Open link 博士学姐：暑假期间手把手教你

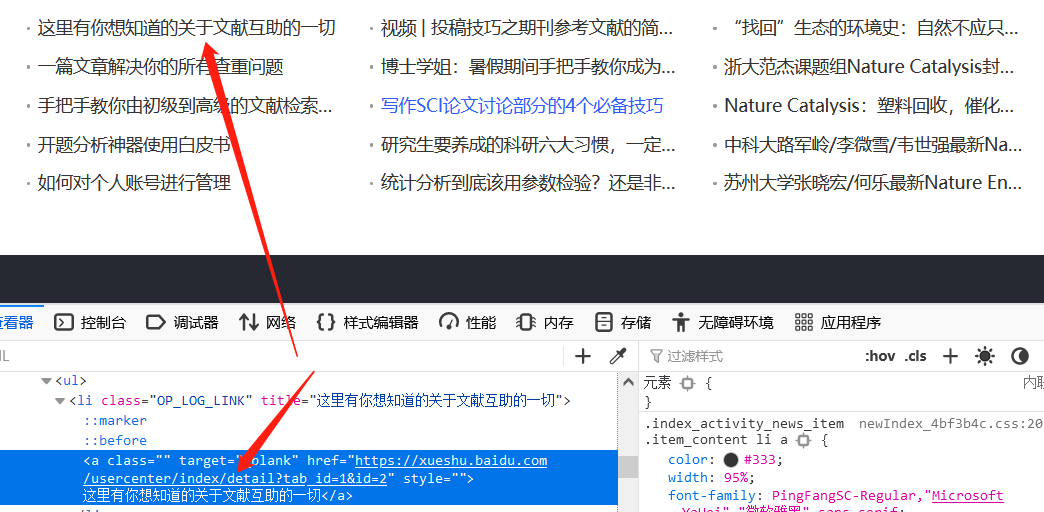(528, 67)
